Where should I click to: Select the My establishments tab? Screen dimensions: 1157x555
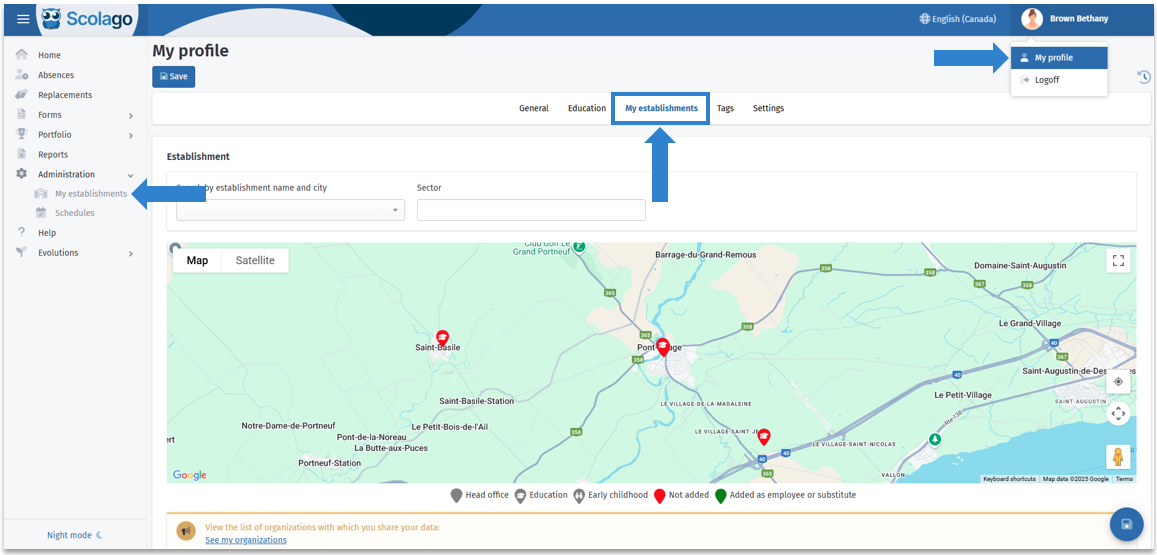point(661,108)
